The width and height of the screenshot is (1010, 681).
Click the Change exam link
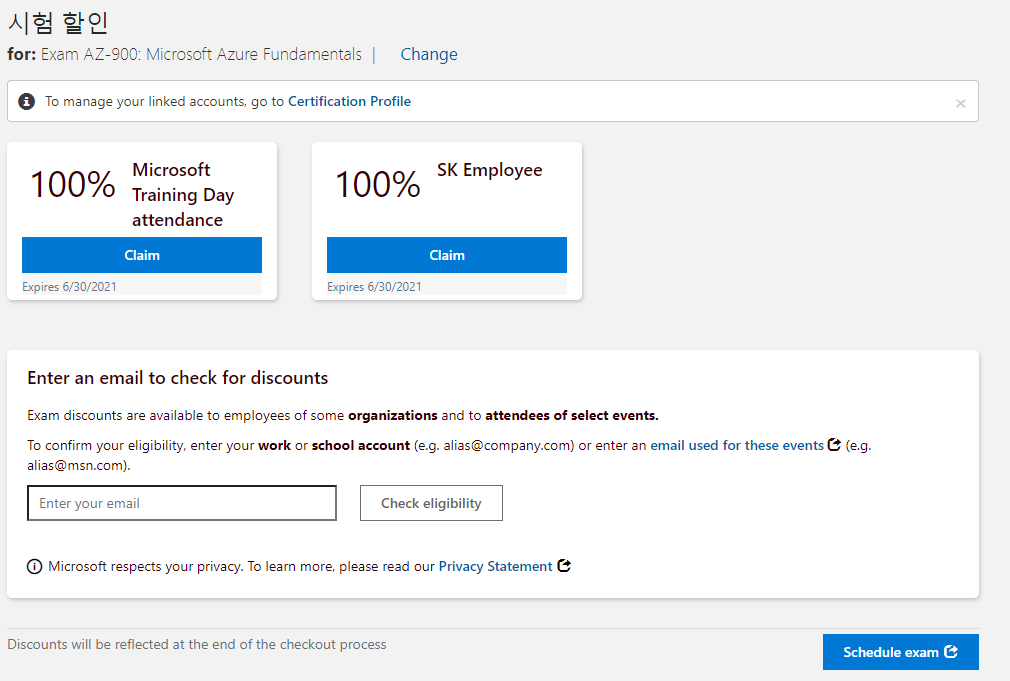[x=429, y=54]
